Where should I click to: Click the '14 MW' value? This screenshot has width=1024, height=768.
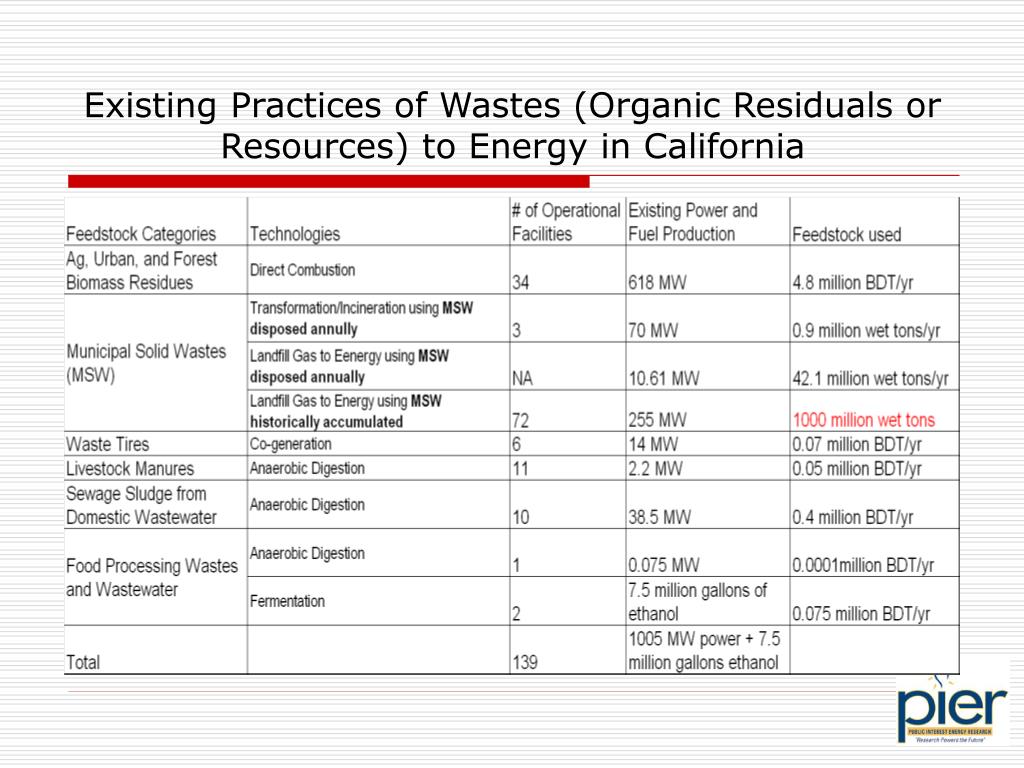653,444
